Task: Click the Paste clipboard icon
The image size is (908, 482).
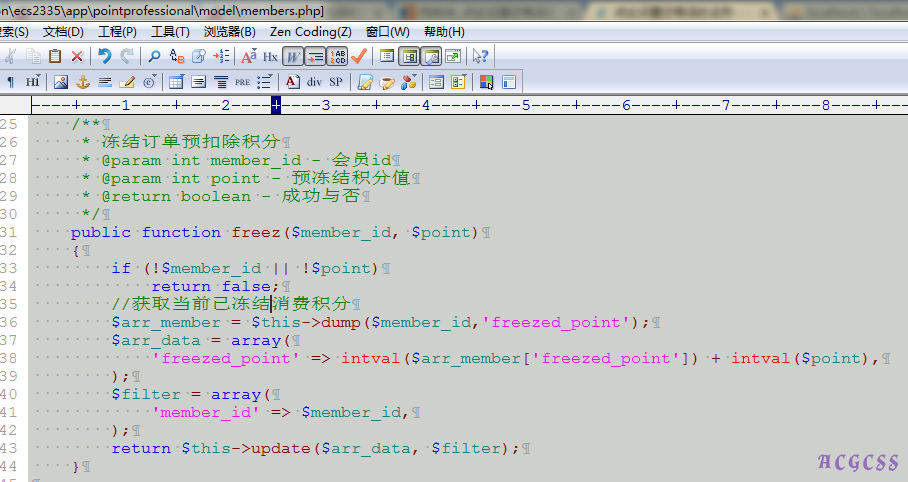Action: coord(55,56)
